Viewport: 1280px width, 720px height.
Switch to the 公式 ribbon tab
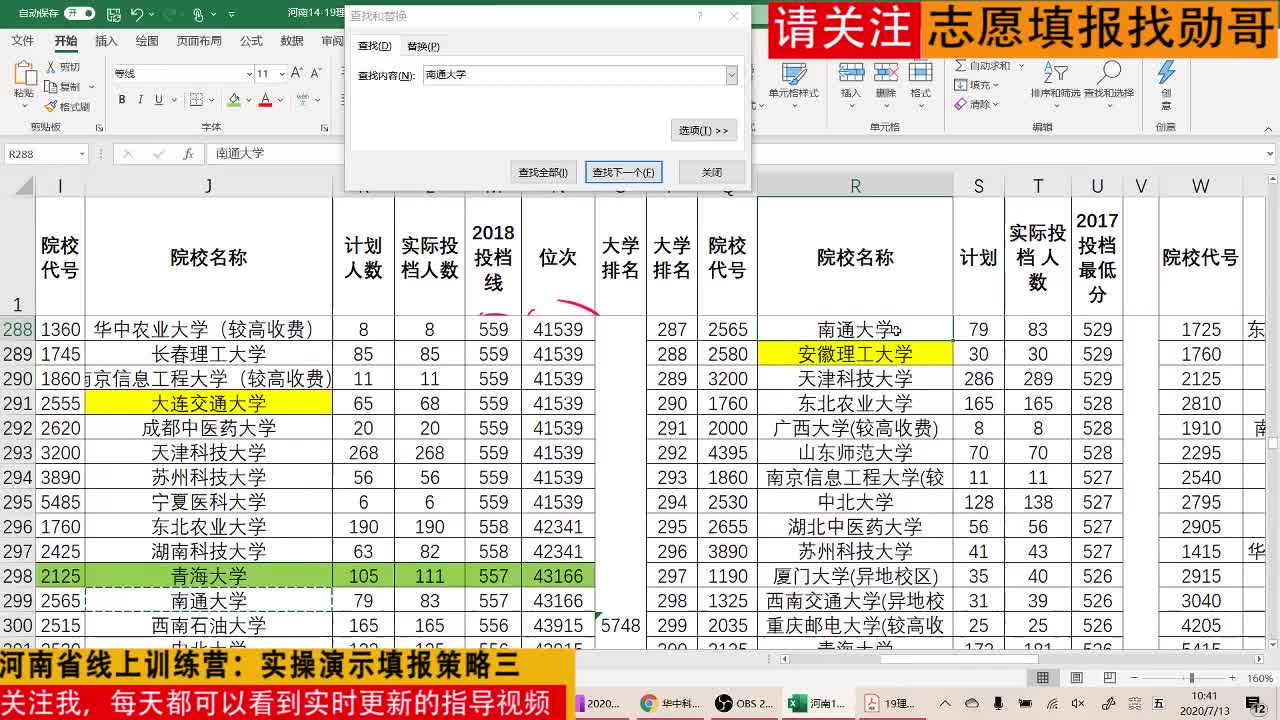tap(251, 41)
